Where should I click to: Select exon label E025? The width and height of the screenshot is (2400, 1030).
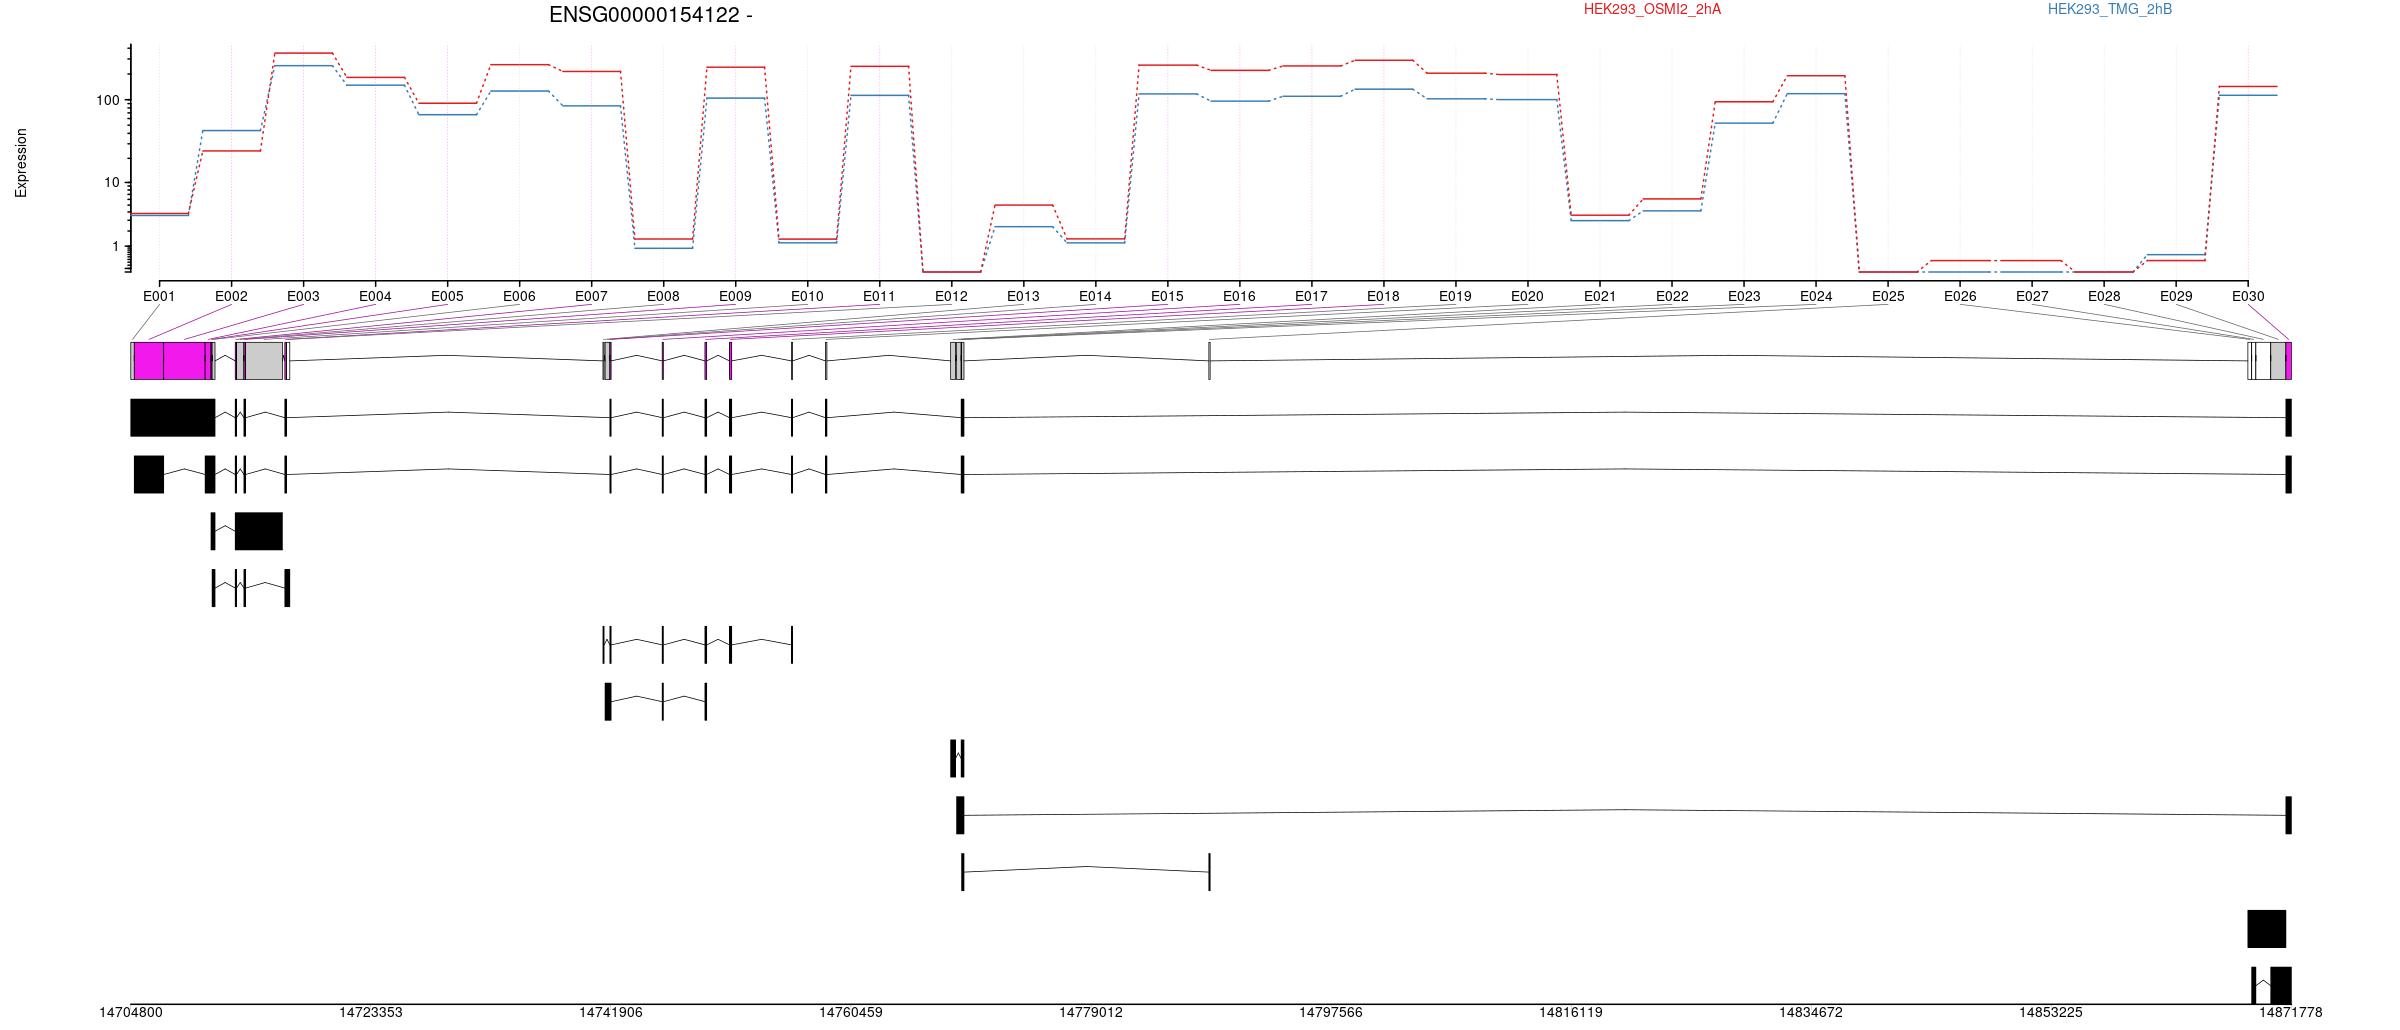point(1888,296)
